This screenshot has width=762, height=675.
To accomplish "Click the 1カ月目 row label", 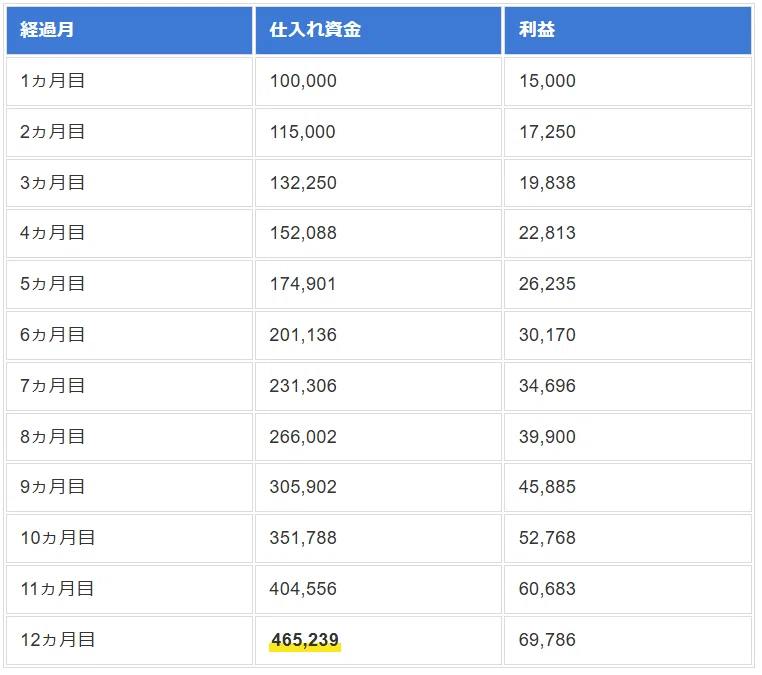I will pos(52,81).
